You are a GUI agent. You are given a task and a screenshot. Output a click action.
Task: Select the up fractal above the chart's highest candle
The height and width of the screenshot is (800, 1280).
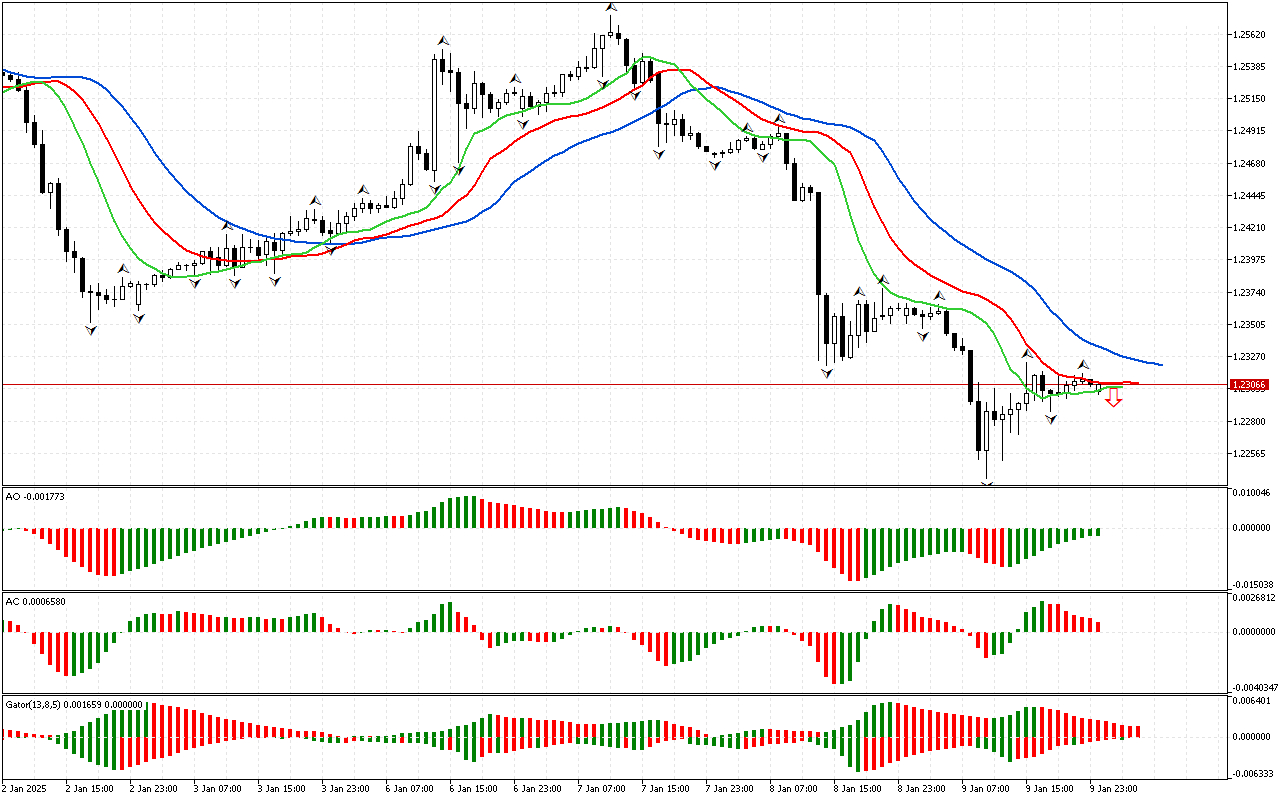(x=610, y=7)
